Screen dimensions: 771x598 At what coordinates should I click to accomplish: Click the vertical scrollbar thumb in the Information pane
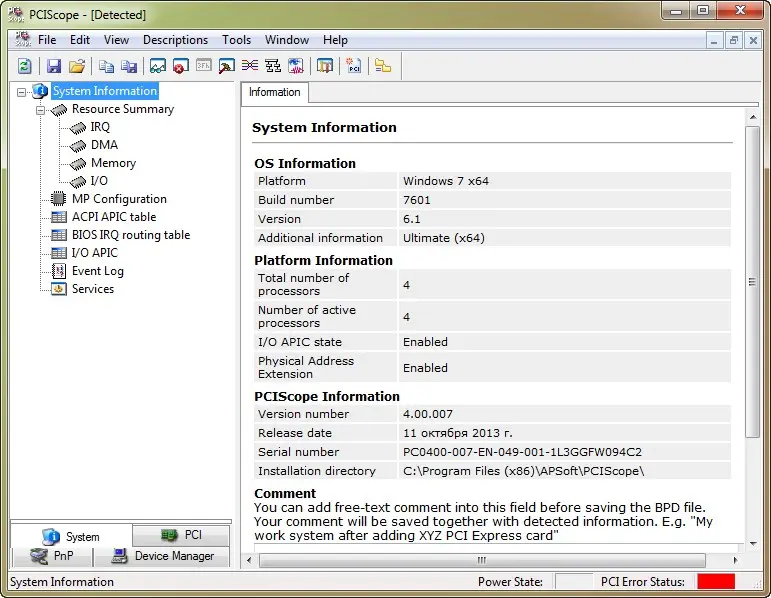coord(752,282)
